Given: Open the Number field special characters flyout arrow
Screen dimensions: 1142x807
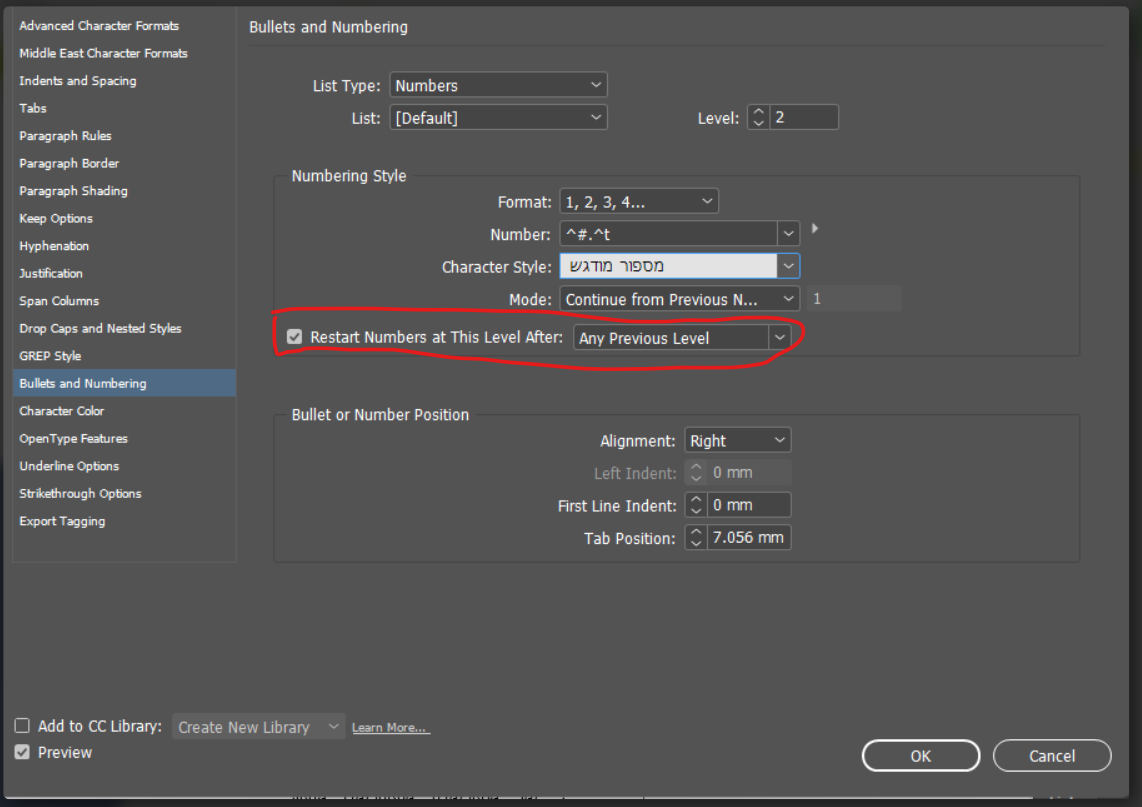Looking at the screenshot, I should [x=814, y=229].
